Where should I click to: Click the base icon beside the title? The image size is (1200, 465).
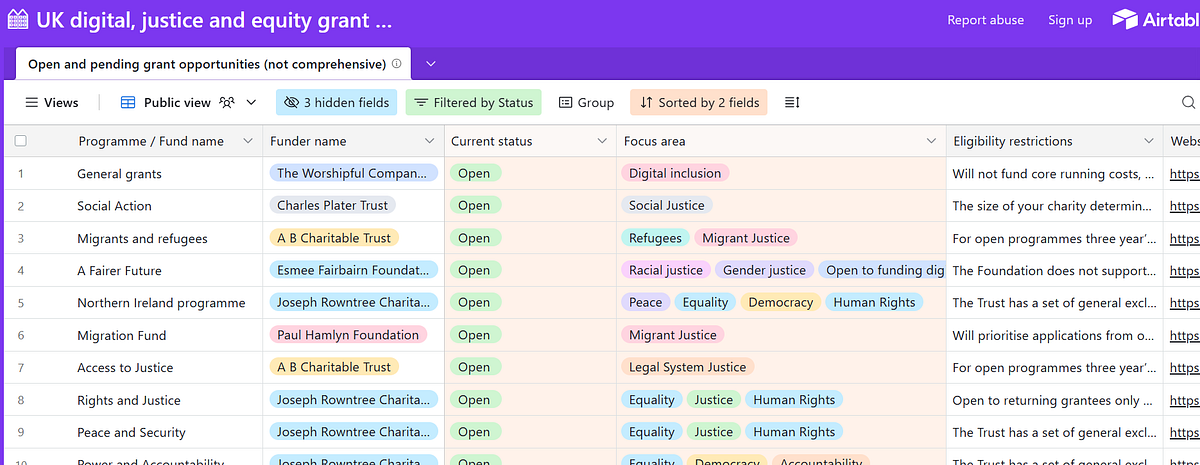pyautogui.click(x=18, y=20)
